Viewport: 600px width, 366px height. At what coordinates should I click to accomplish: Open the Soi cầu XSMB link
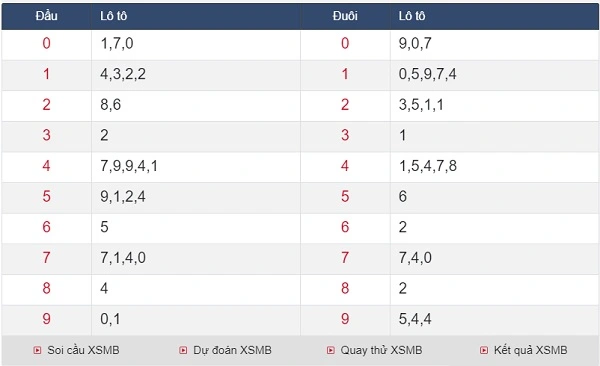(x=83, y=350)
